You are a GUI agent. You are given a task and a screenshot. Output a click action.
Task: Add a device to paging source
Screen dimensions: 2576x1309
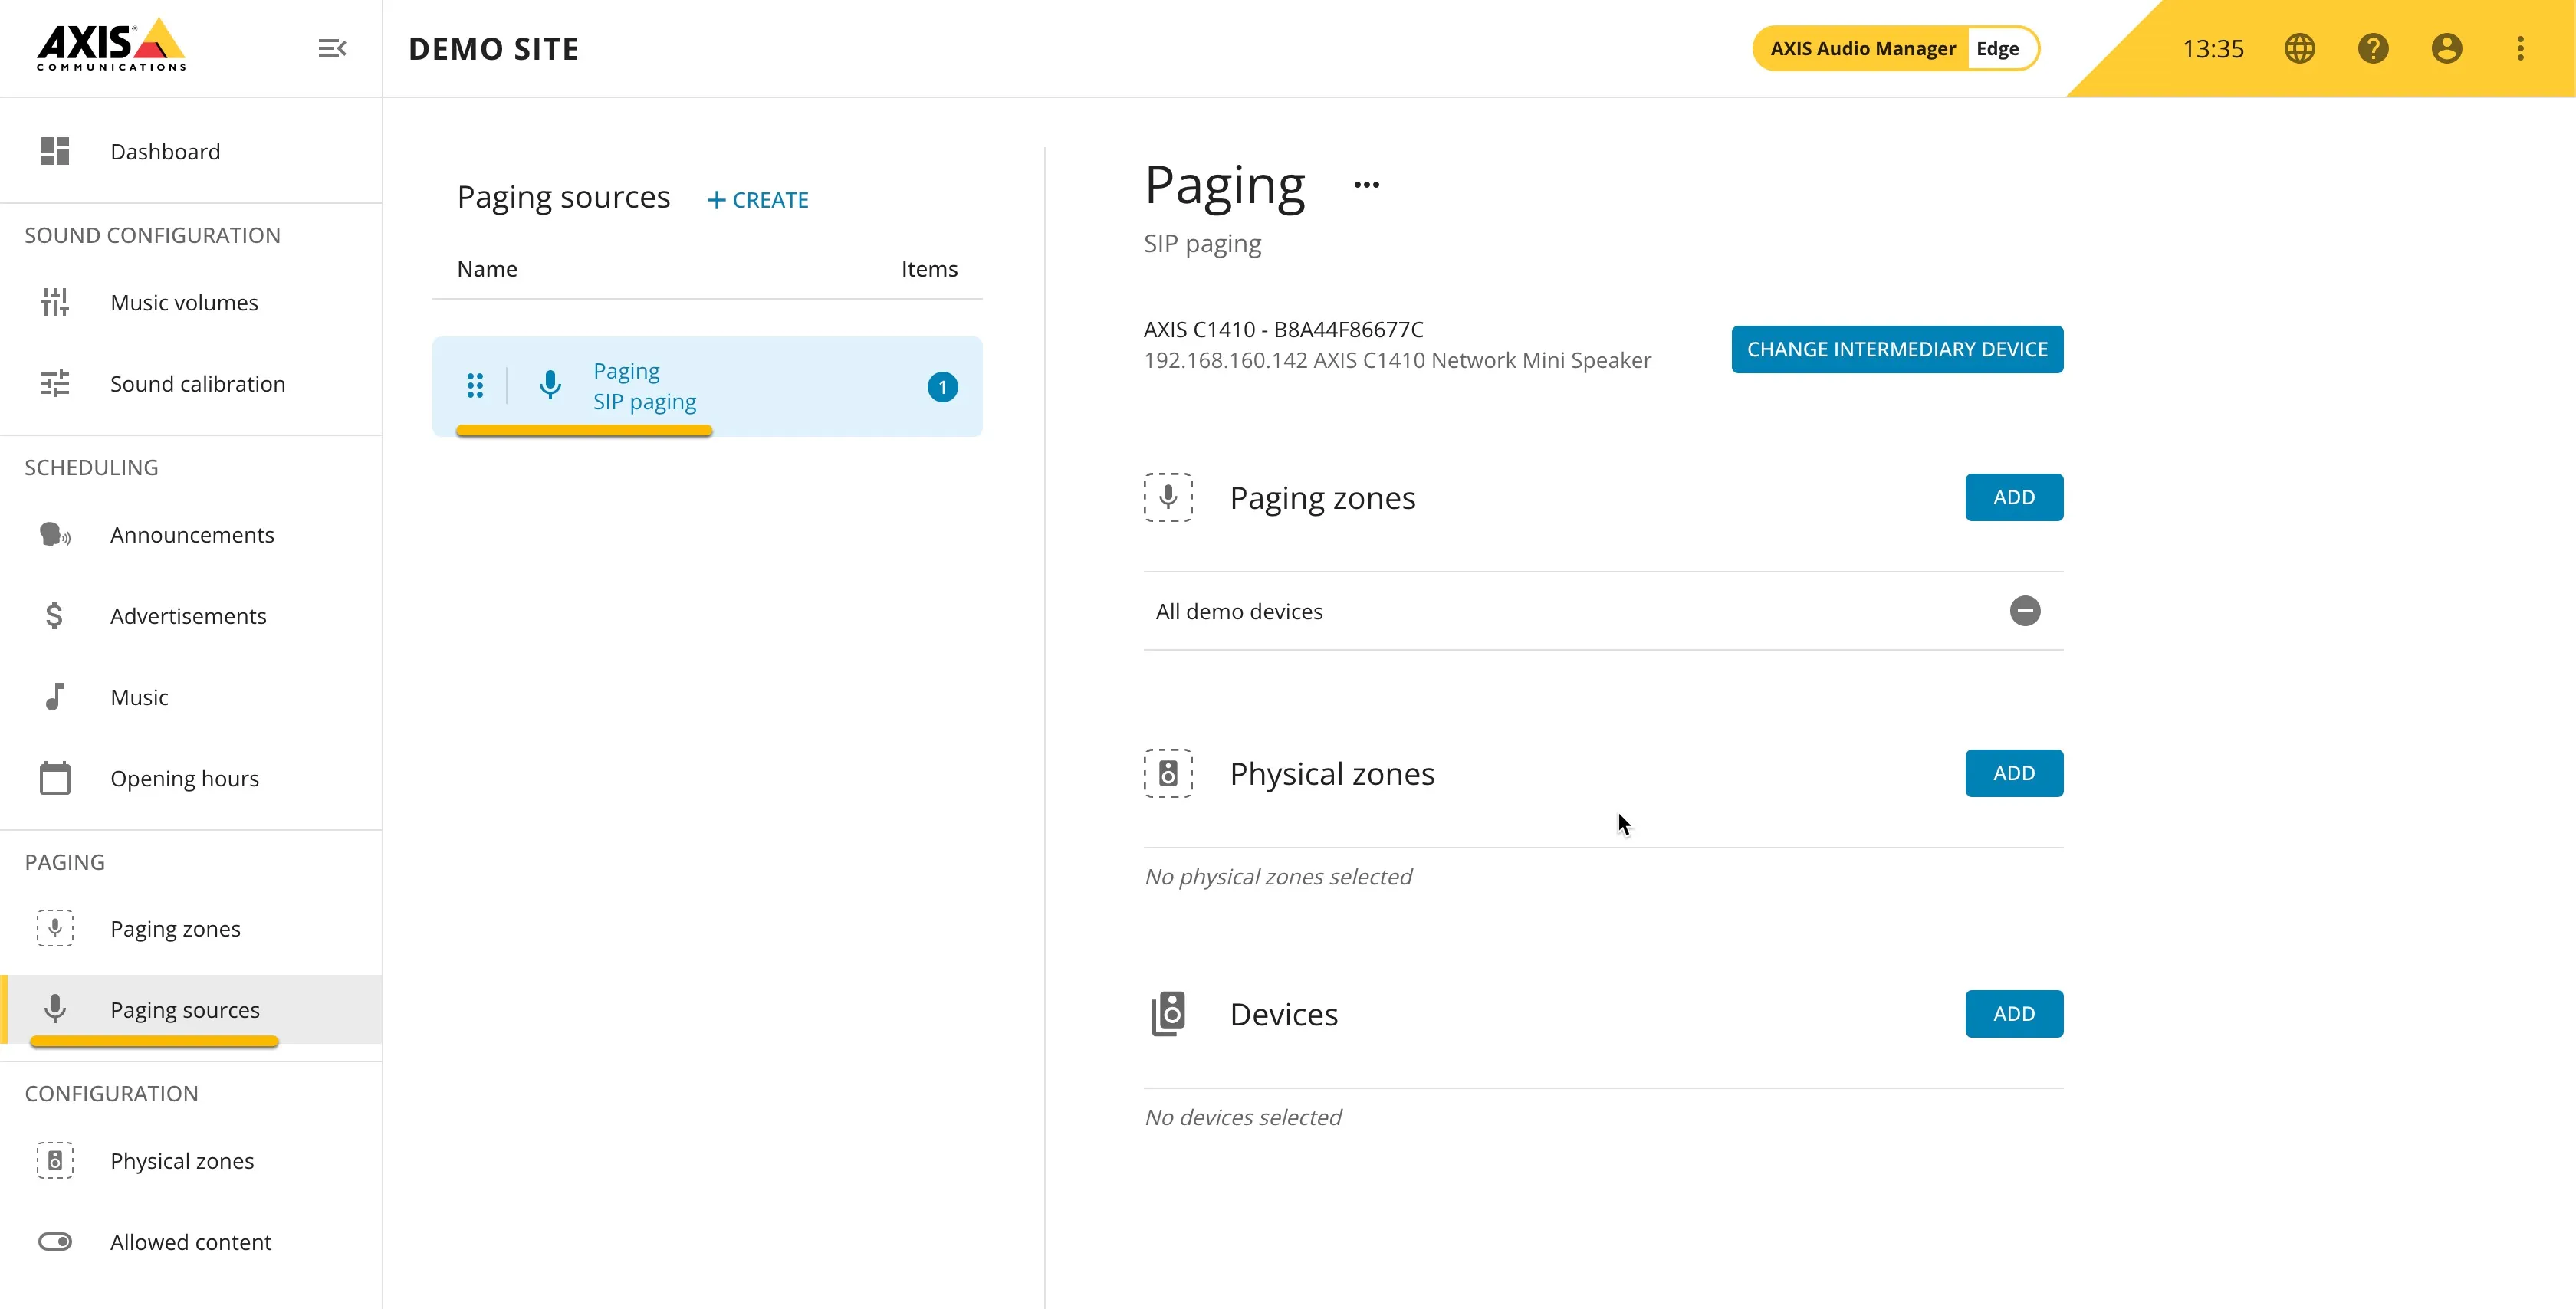(x=2013, y=1013)
